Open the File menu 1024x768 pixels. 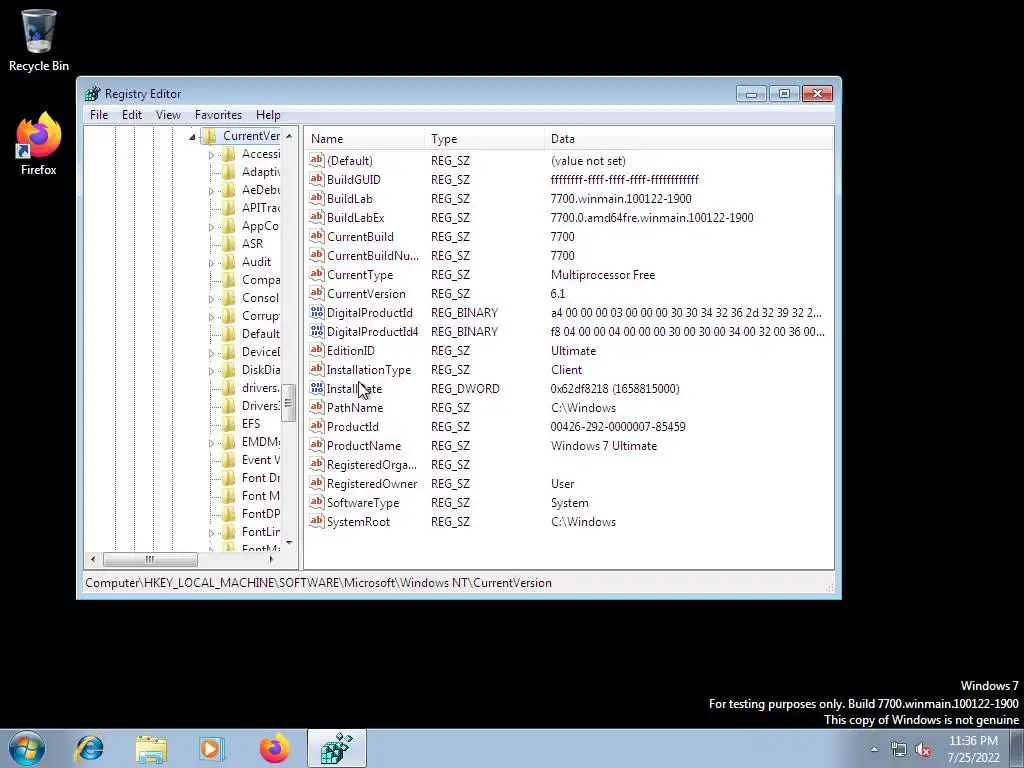(99, 115)
